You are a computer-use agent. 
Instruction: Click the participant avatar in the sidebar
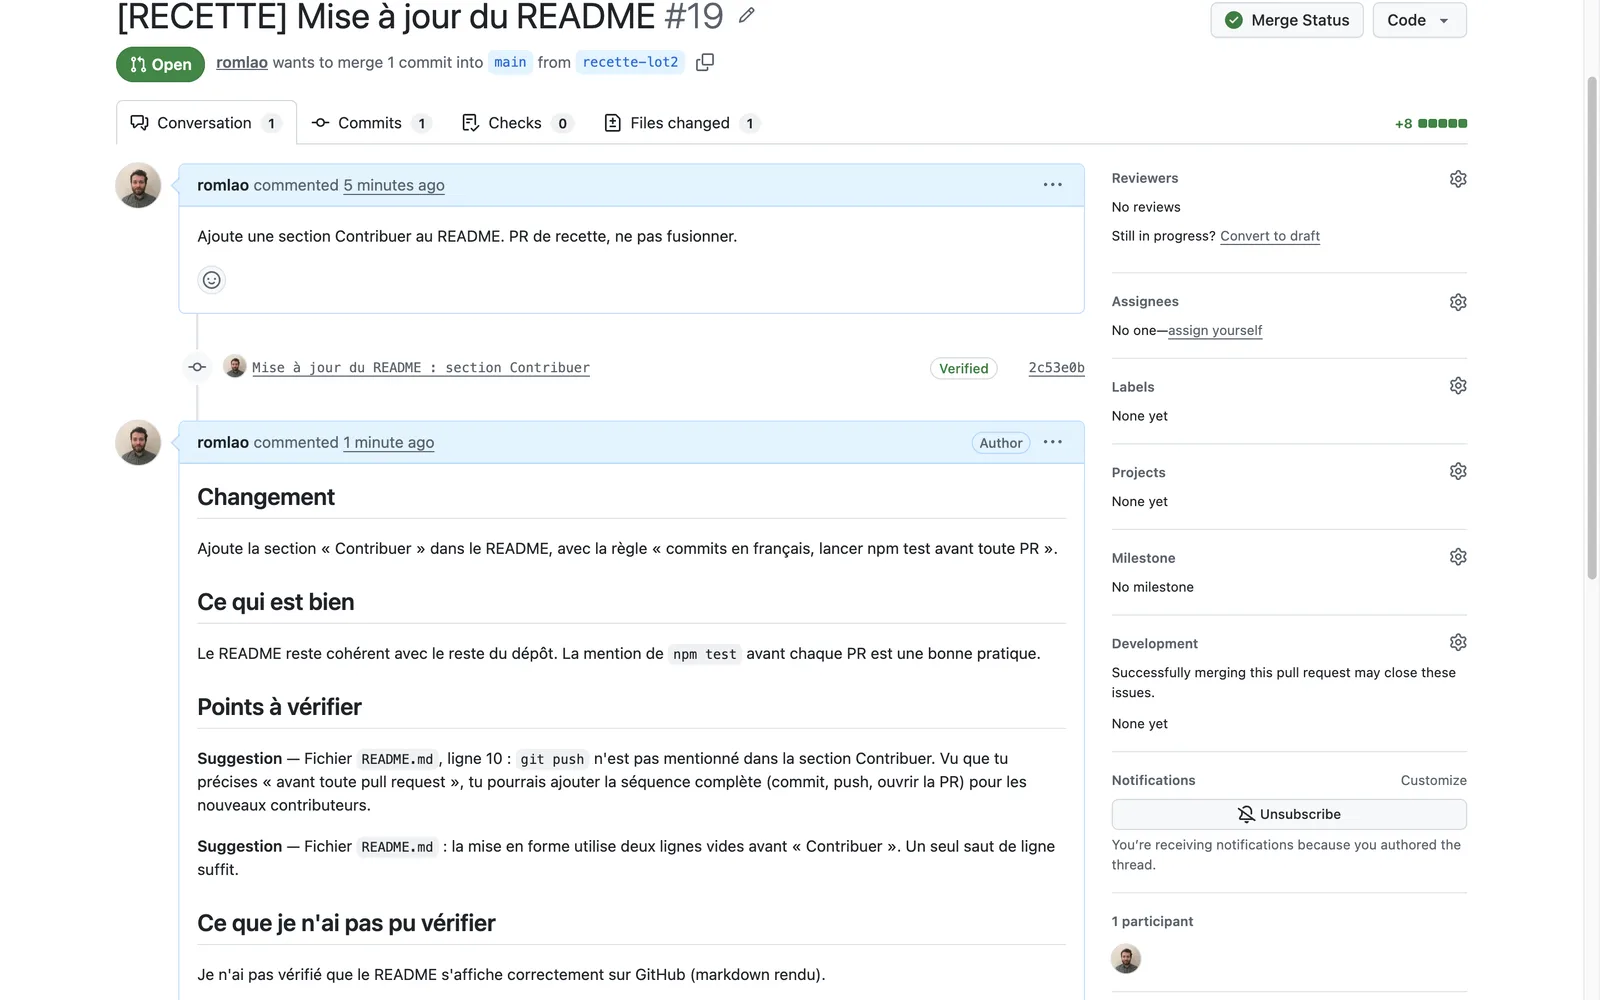tap(1126, 959)
